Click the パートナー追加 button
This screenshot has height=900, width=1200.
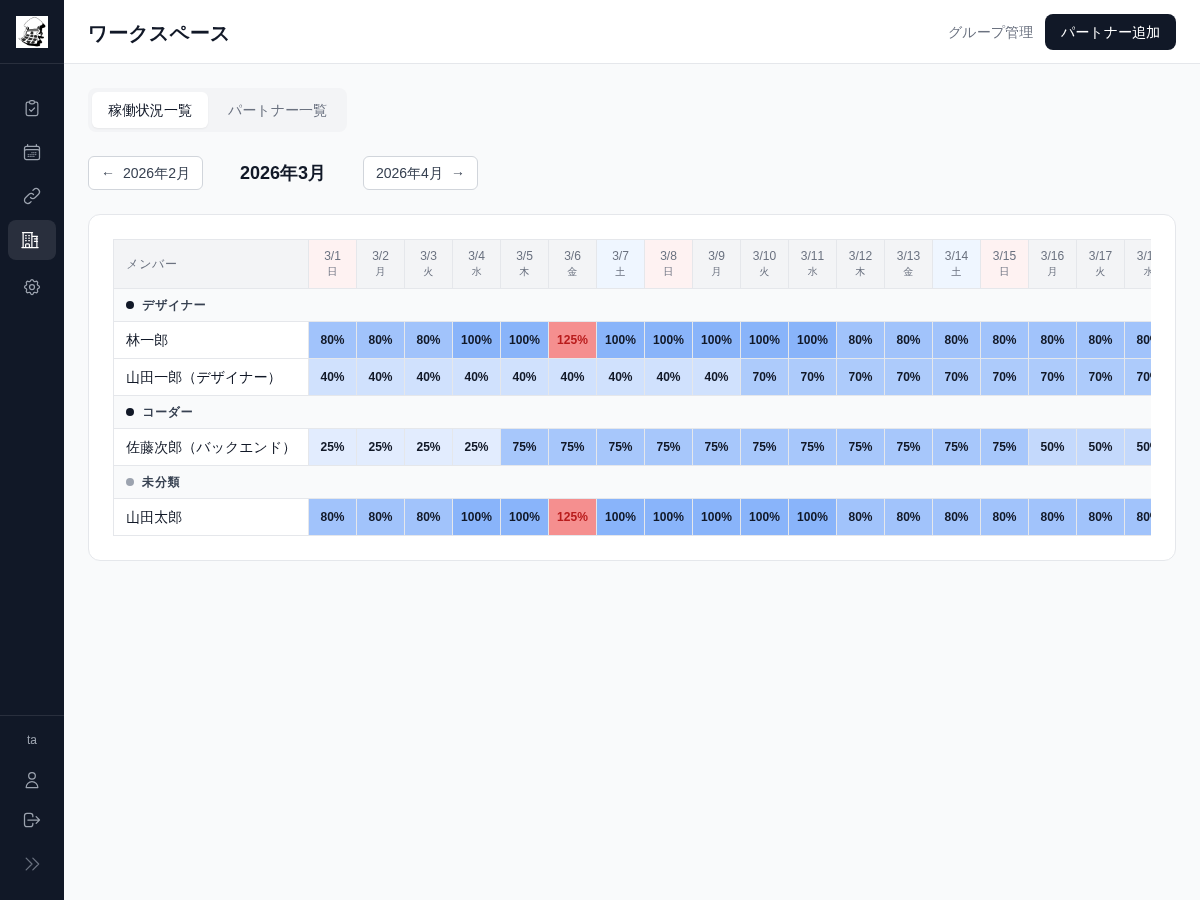coord(1110,32)
